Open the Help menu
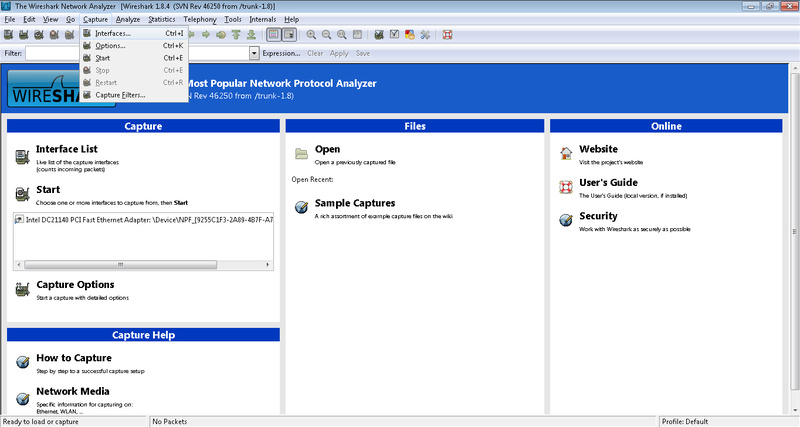Viewport: 800px width, 427px height. [x=291, y=19]
